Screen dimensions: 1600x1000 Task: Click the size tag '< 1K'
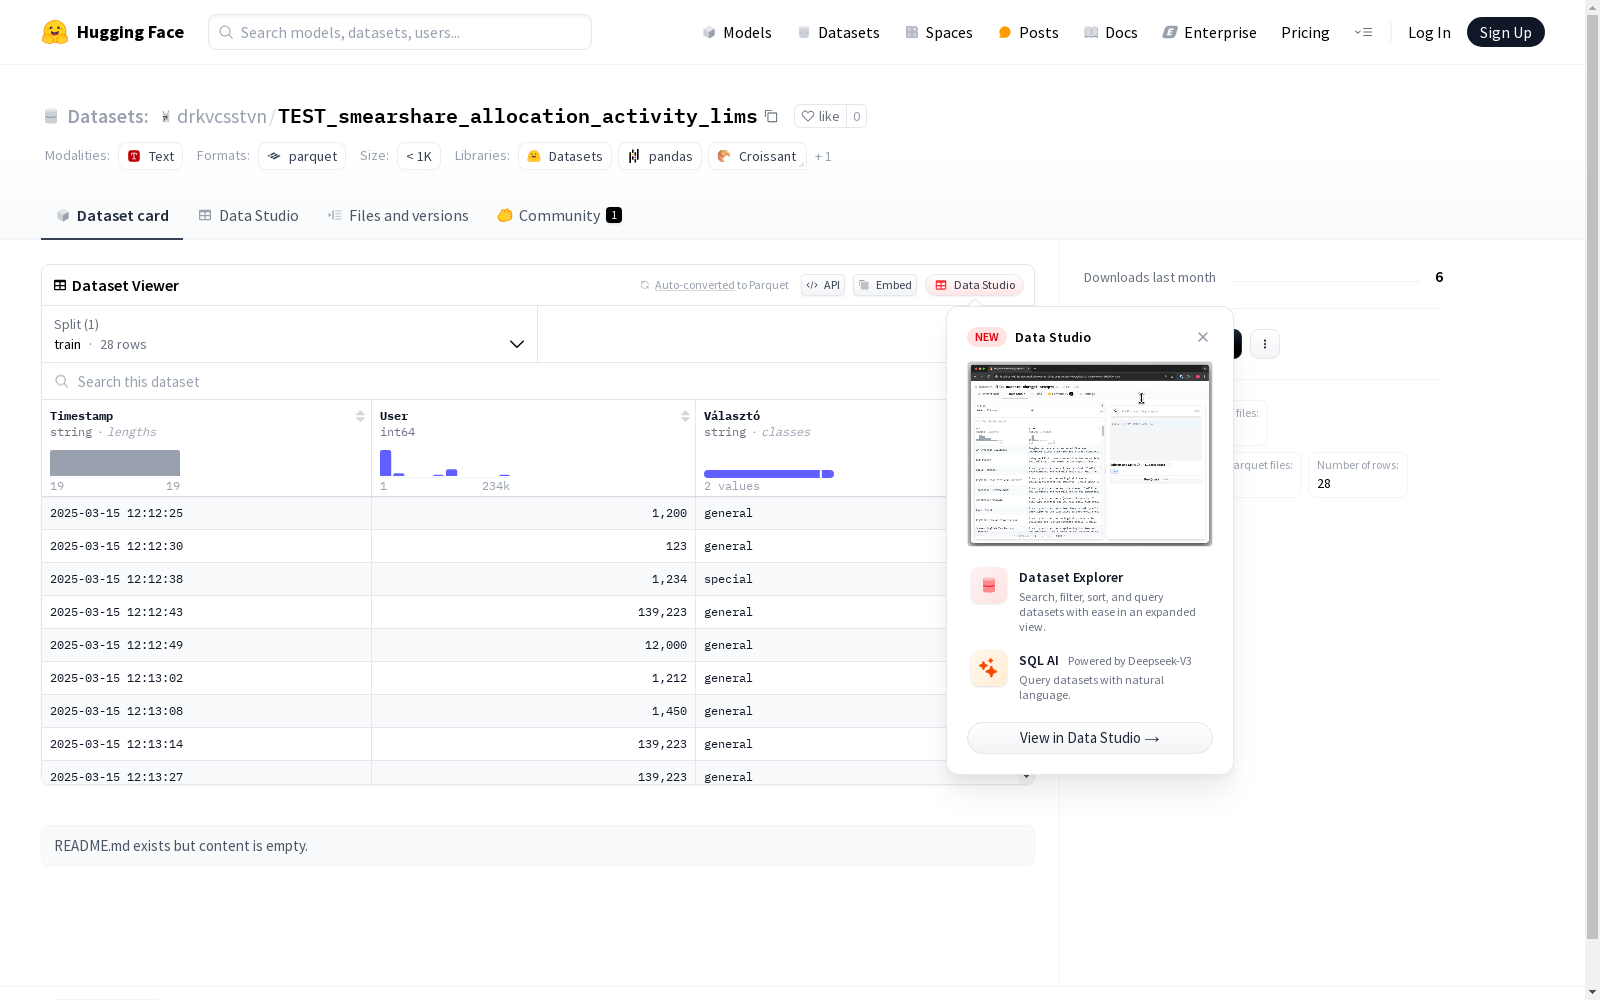click(419, 156)
